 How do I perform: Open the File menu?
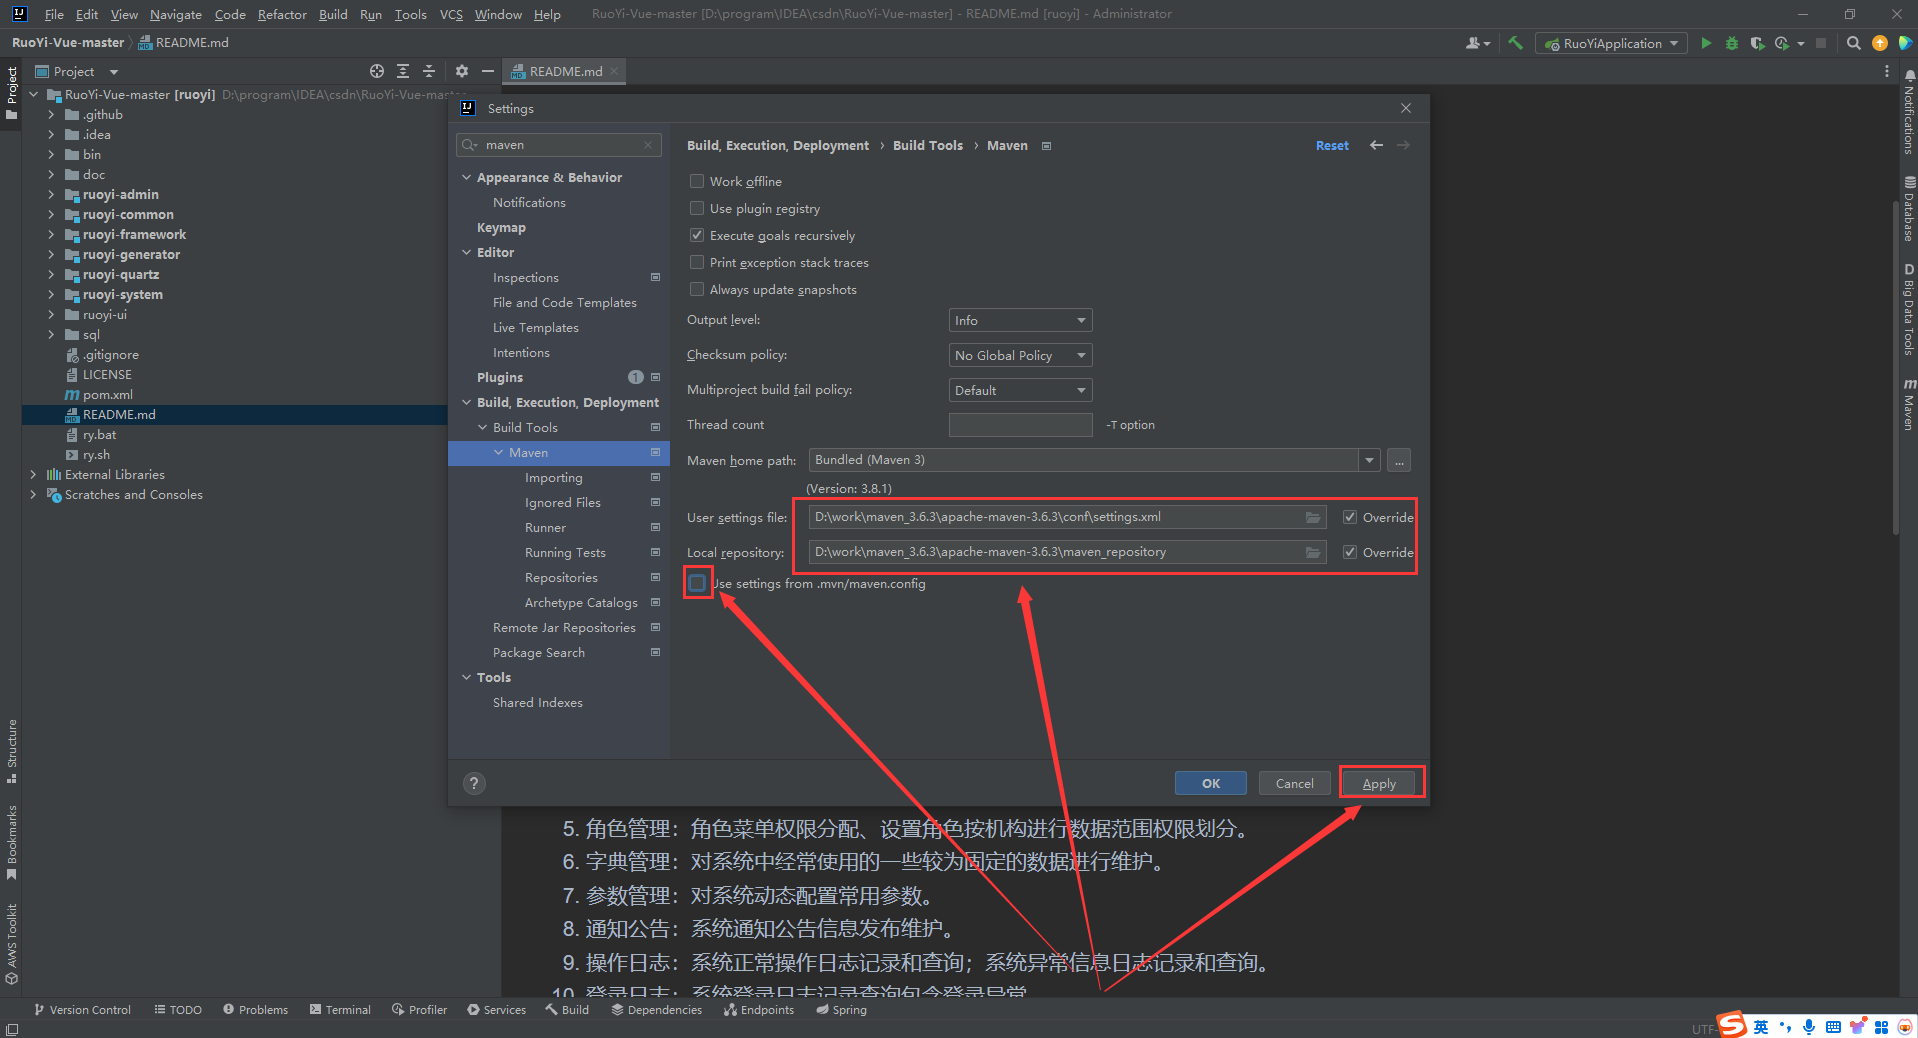54,14
